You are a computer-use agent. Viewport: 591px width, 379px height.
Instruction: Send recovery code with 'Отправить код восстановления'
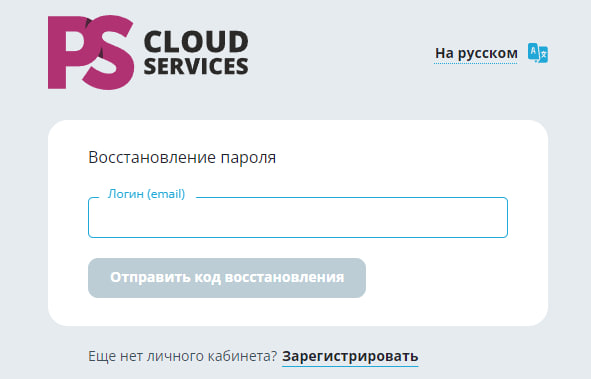tap(227, 278)
